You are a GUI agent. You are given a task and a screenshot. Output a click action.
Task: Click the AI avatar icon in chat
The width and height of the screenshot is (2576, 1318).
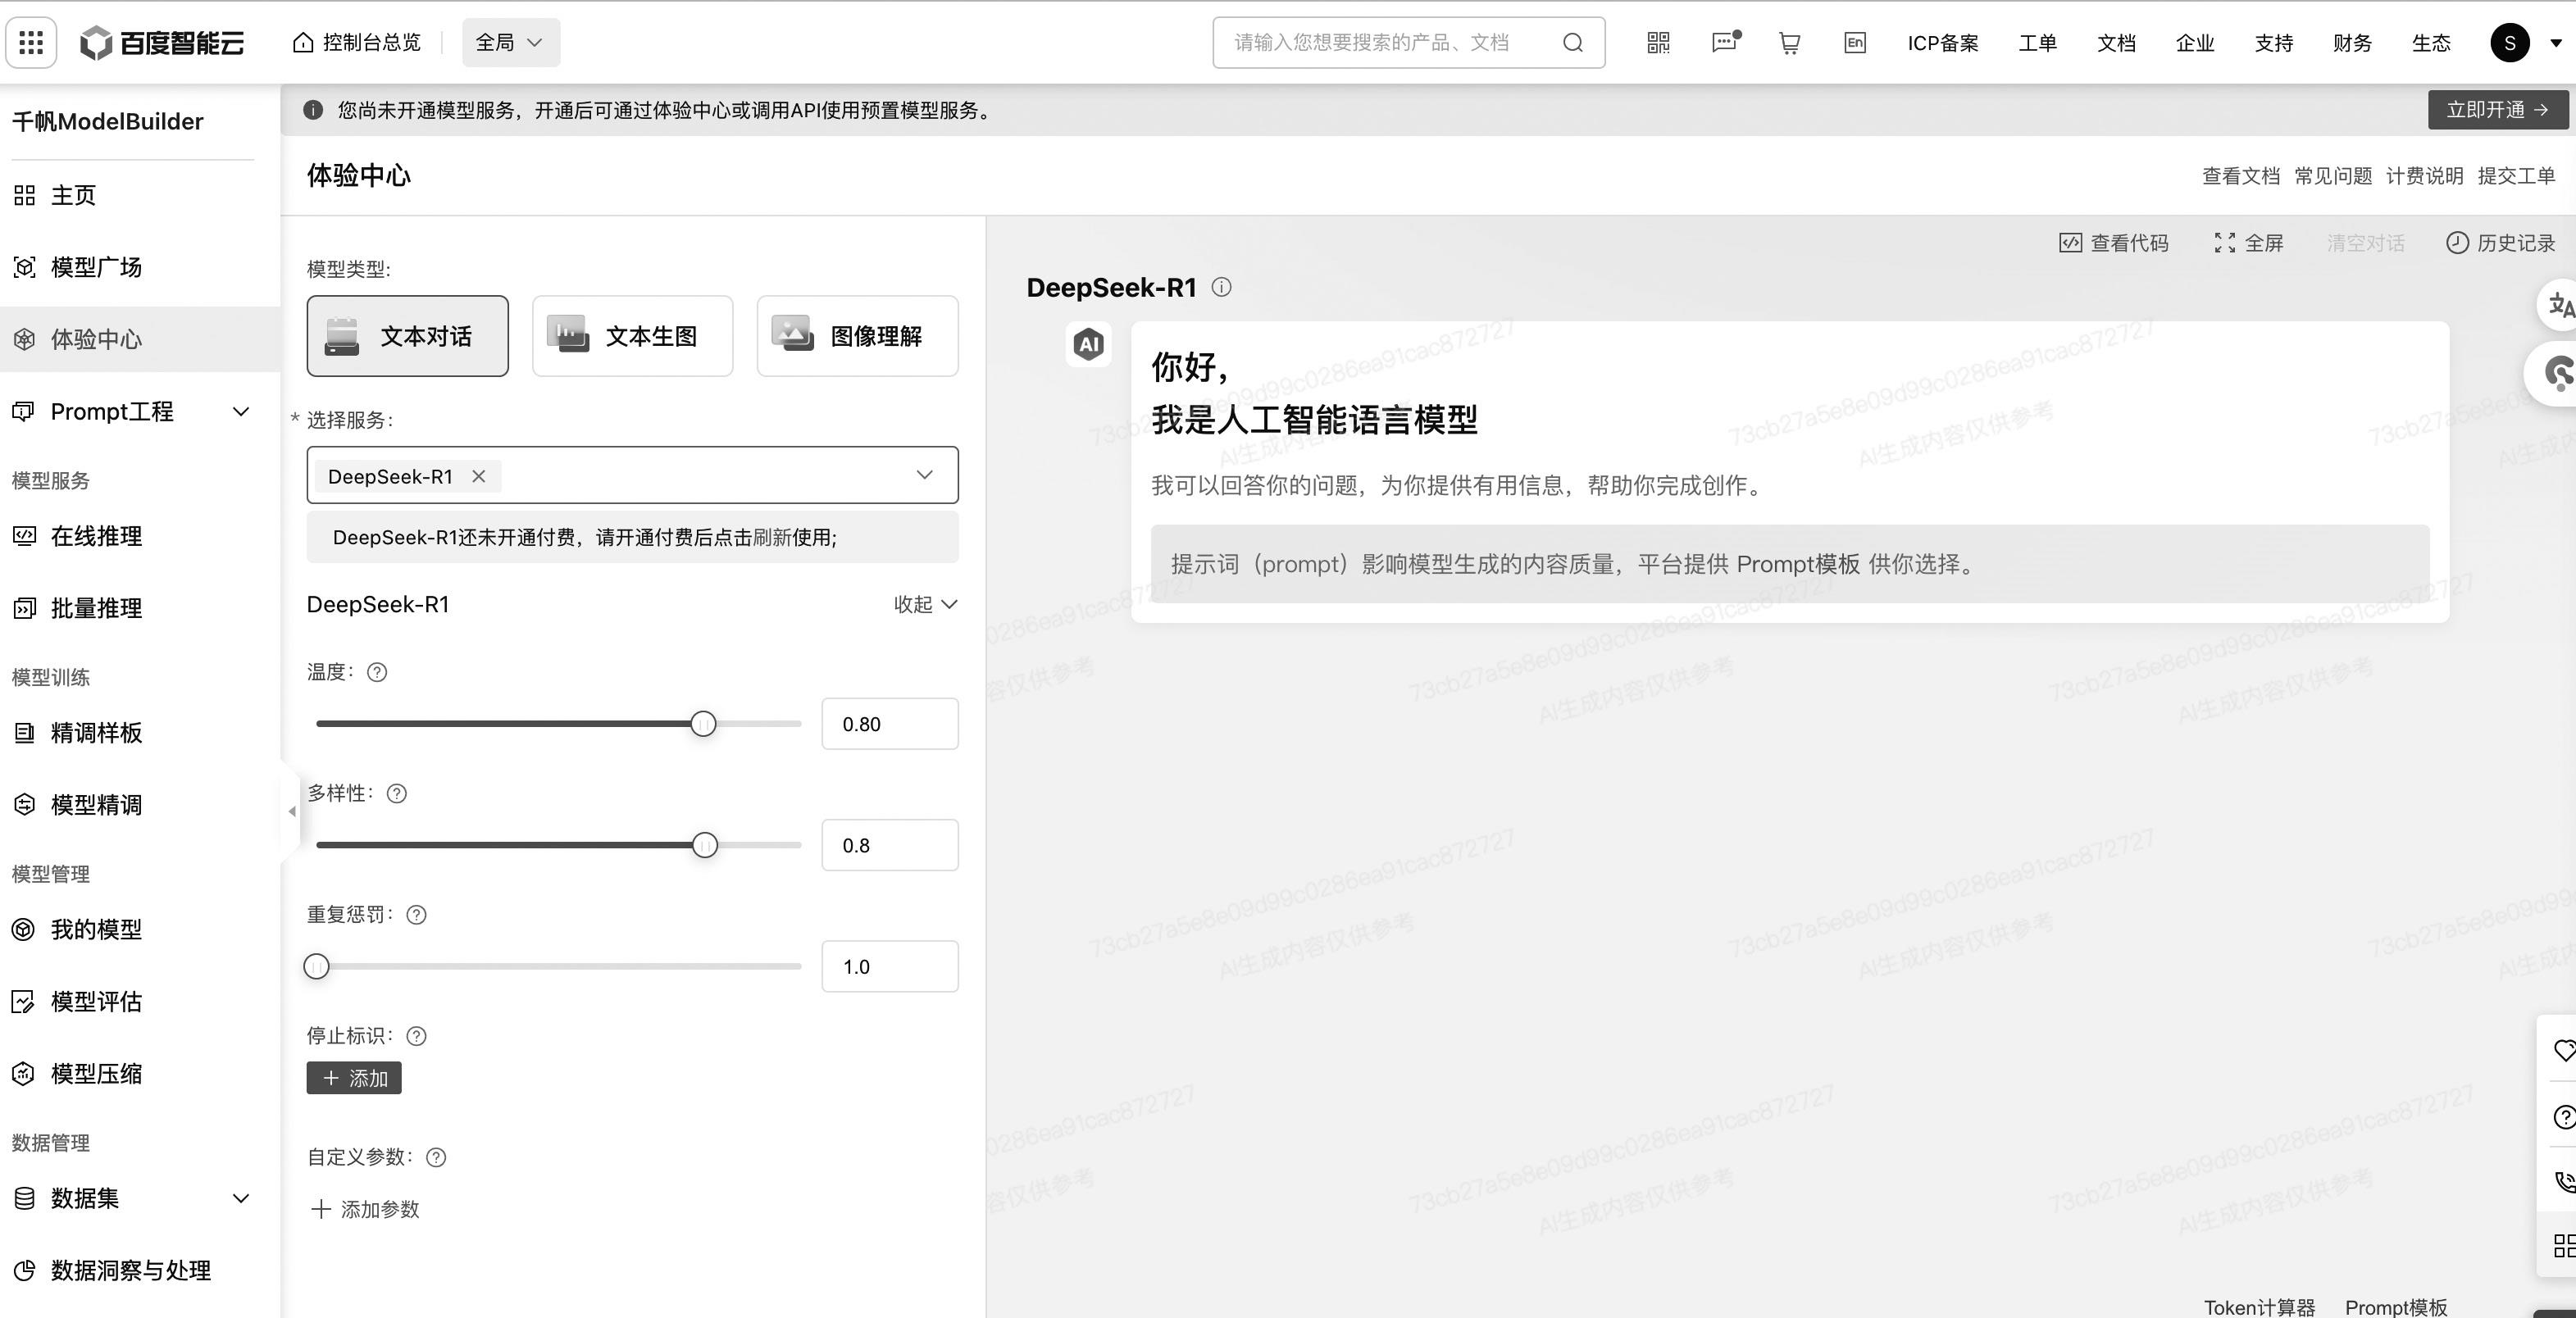[x=1088, y=344]
